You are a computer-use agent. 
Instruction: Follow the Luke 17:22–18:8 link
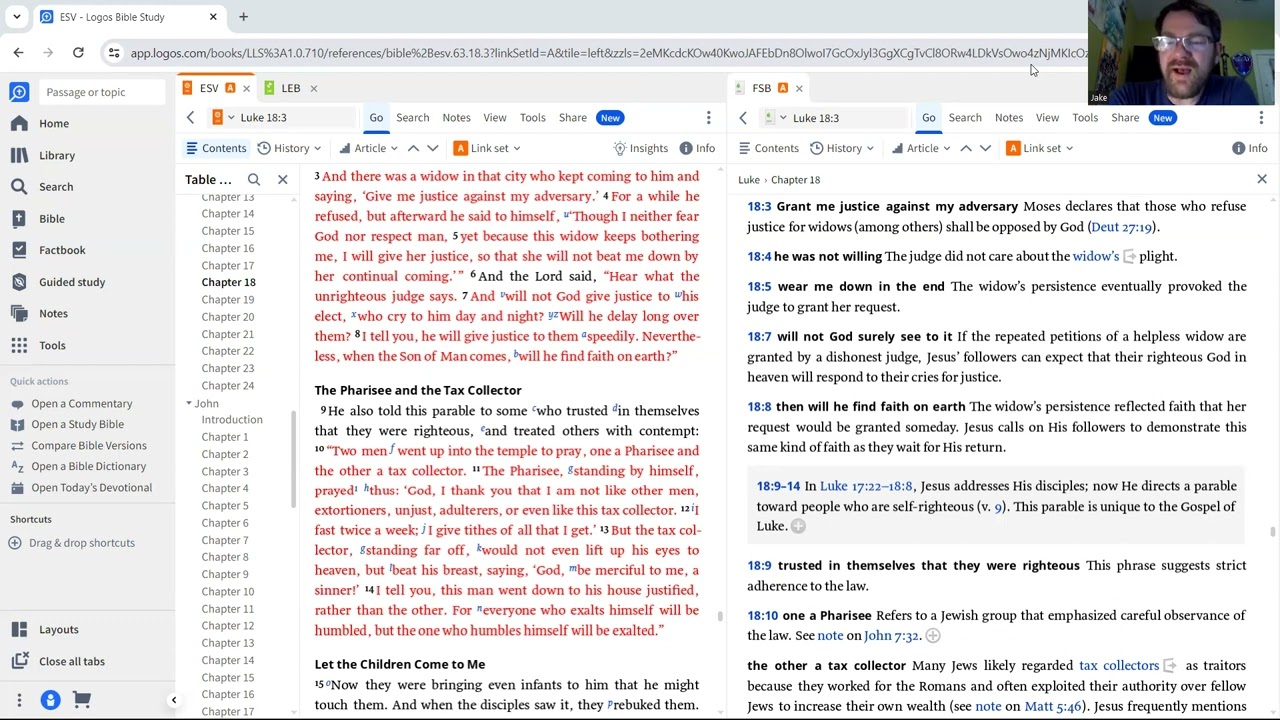(866, 486)
